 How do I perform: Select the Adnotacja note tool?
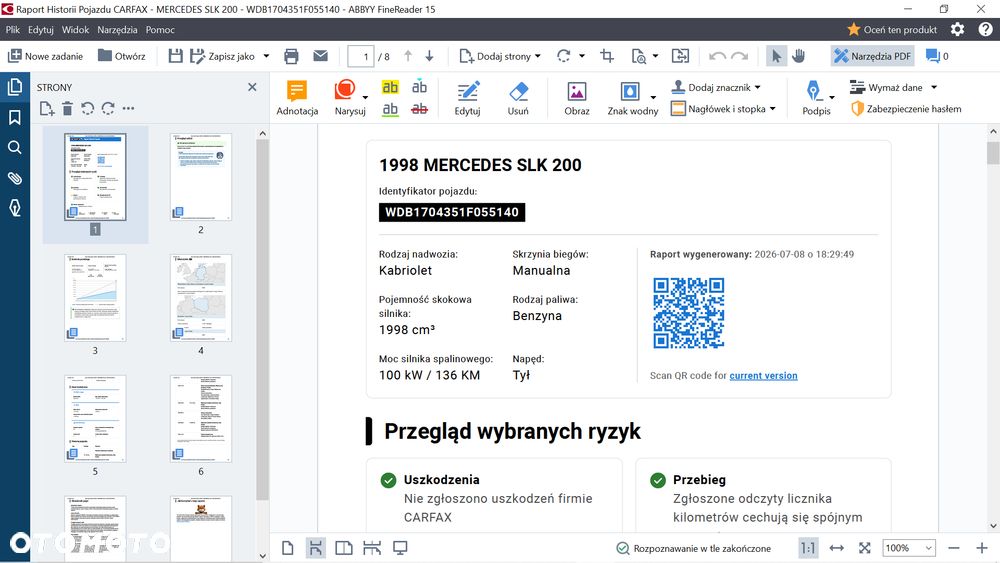297,98
